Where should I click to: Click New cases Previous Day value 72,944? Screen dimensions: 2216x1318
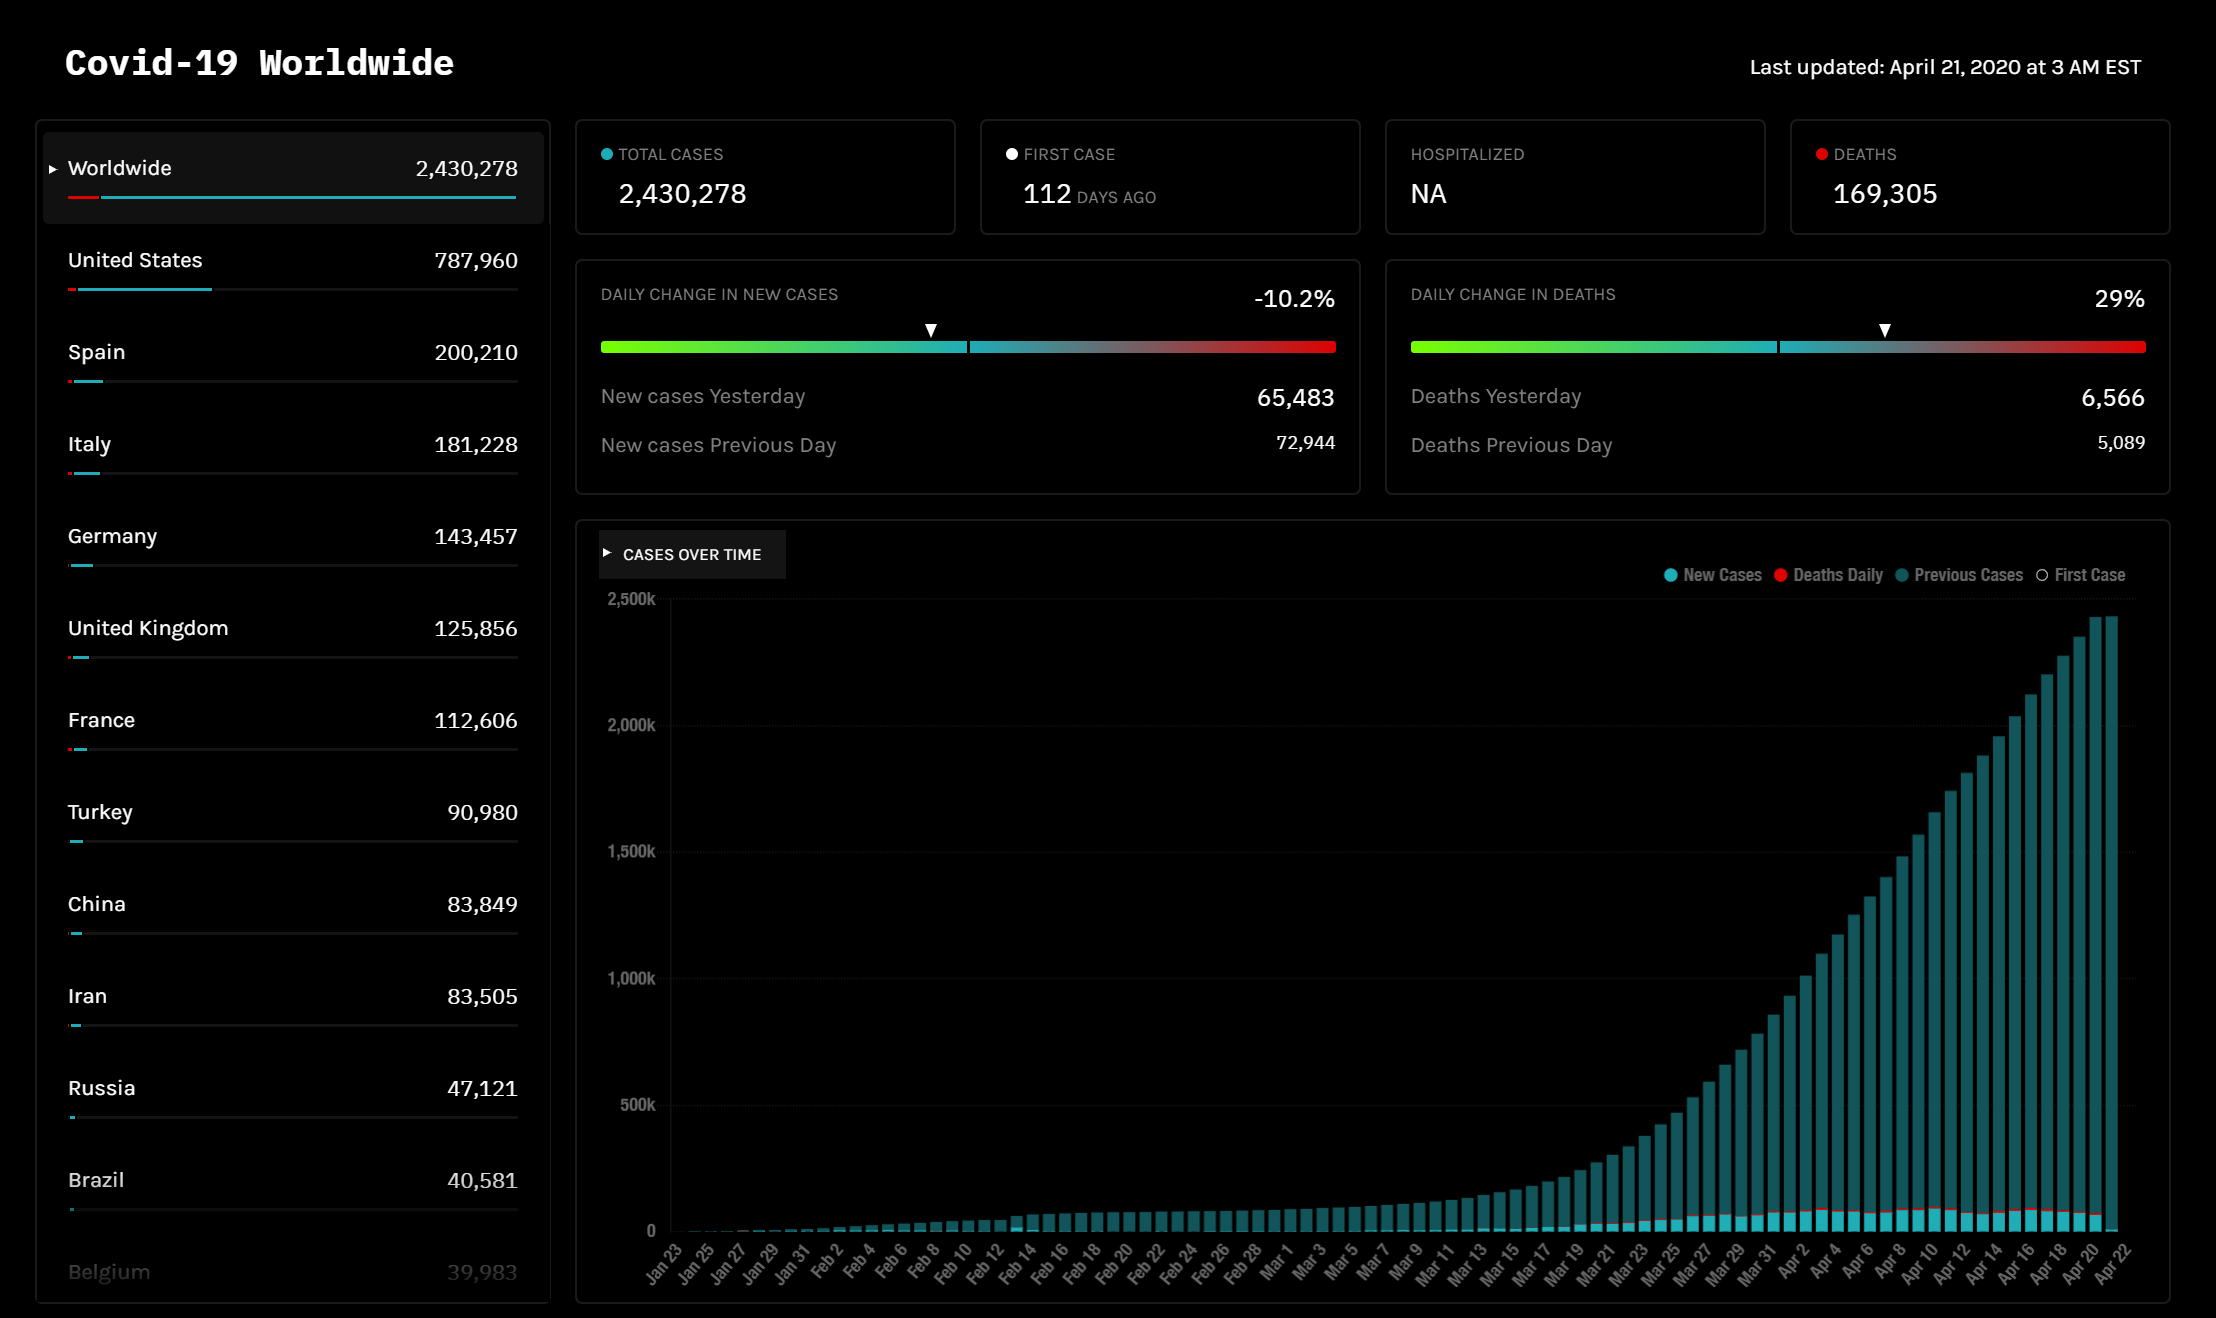1305,443
